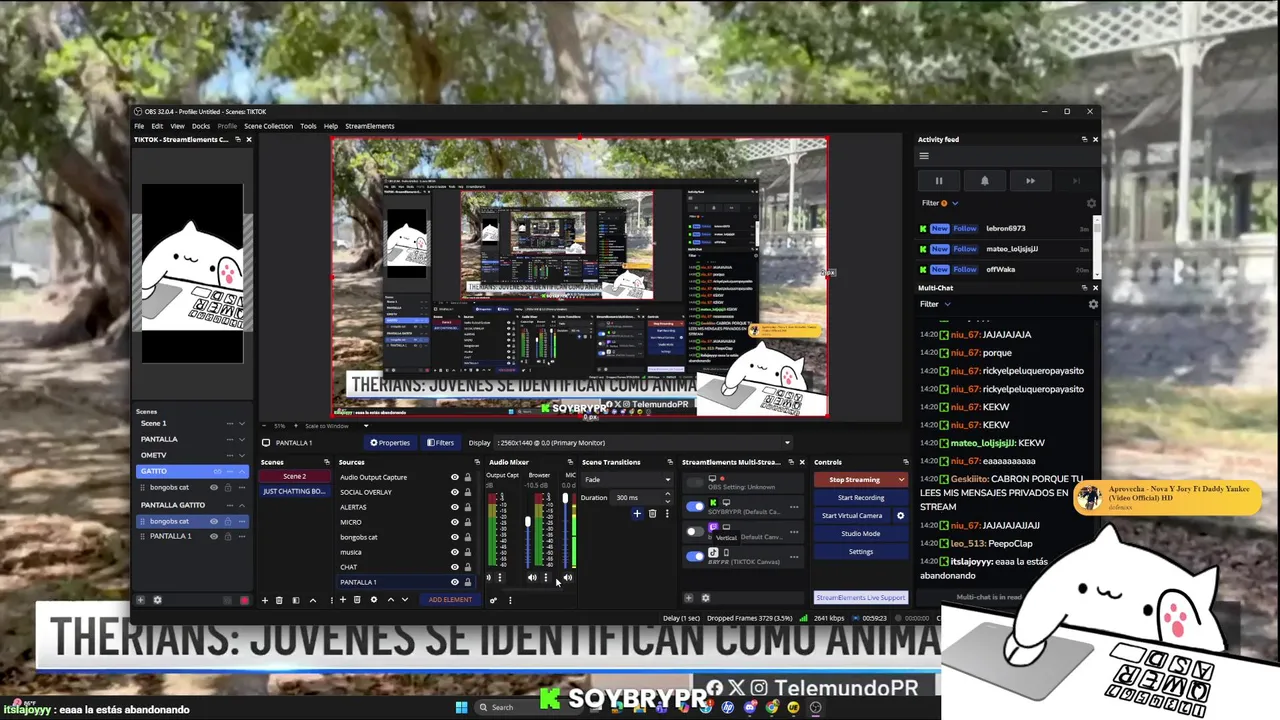
Task: Mute the MIC channel speaker icon
Action: 568,577
